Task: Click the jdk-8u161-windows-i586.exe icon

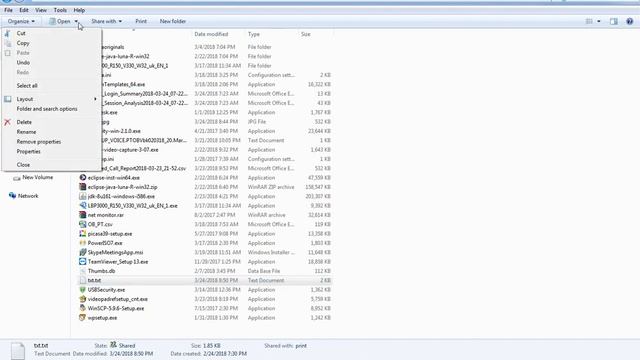Action: [82, 196]
